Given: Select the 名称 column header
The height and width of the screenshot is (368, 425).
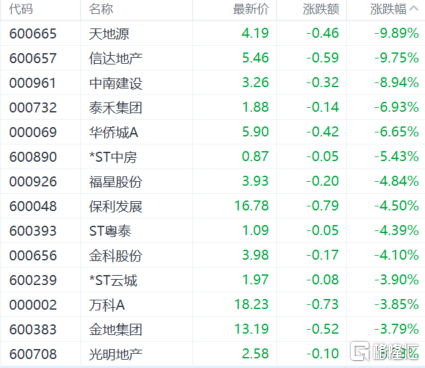Looking at the screenshot, I should coord(101,9).
